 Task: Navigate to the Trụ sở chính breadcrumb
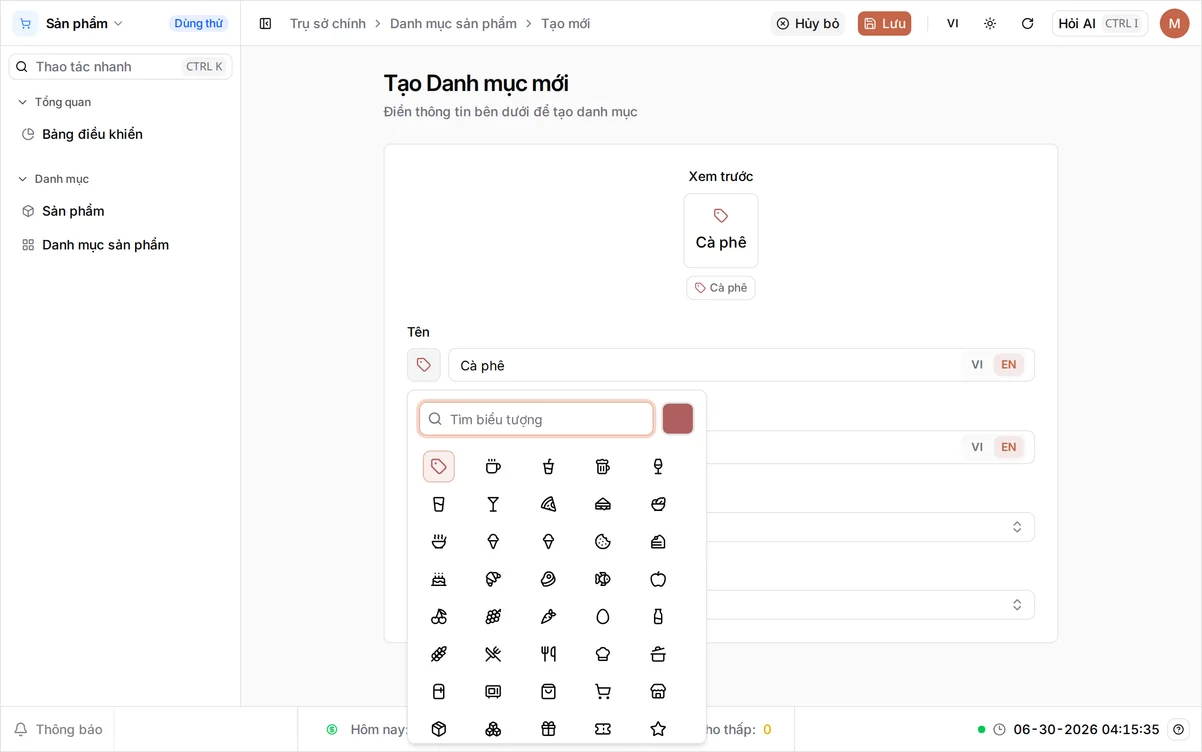[x=328, y=23]
